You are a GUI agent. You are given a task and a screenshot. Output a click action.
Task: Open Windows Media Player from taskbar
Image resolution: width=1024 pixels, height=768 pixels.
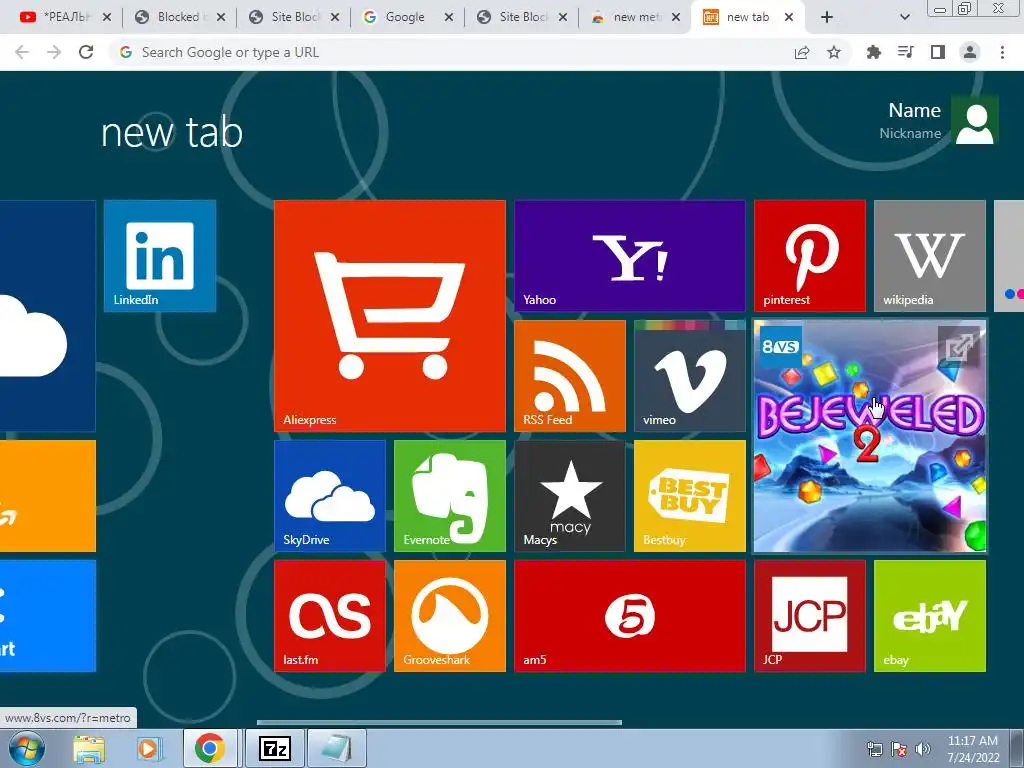pos(148,748)
